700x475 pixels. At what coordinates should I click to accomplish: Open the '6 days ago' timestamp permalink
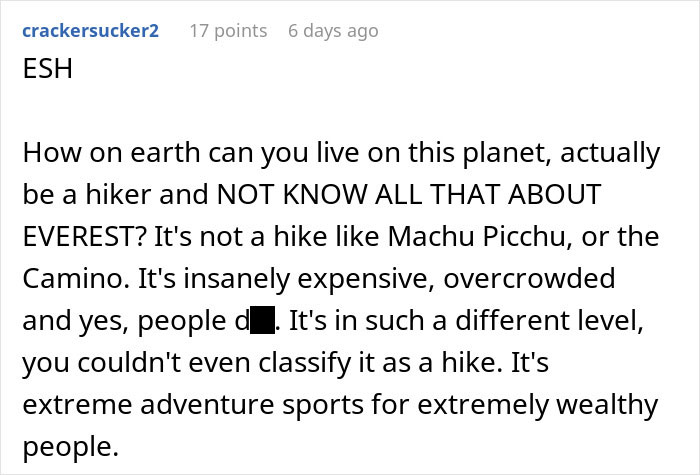333,30
